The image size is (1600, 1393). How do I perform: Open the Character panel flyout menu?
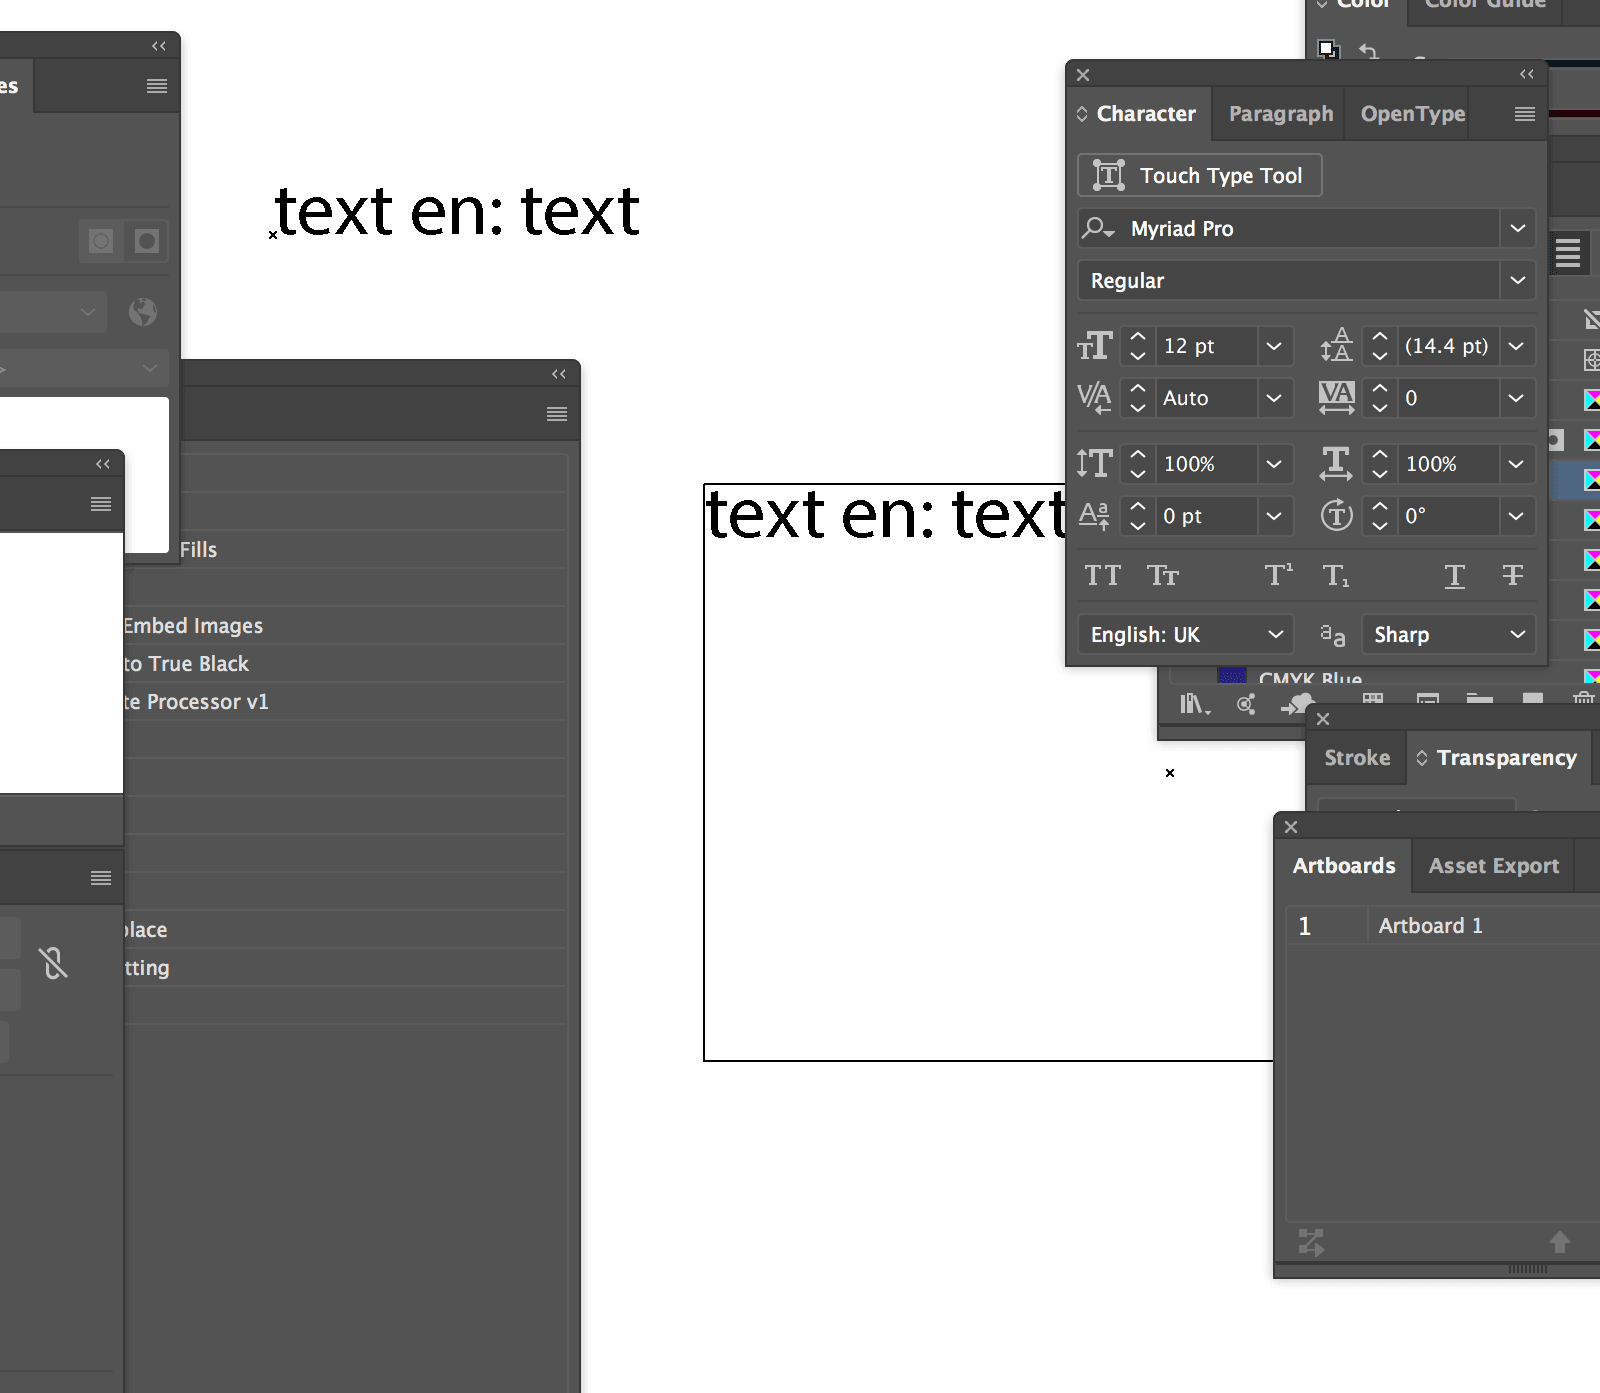pyautogui.click(x=1525, y=114)
